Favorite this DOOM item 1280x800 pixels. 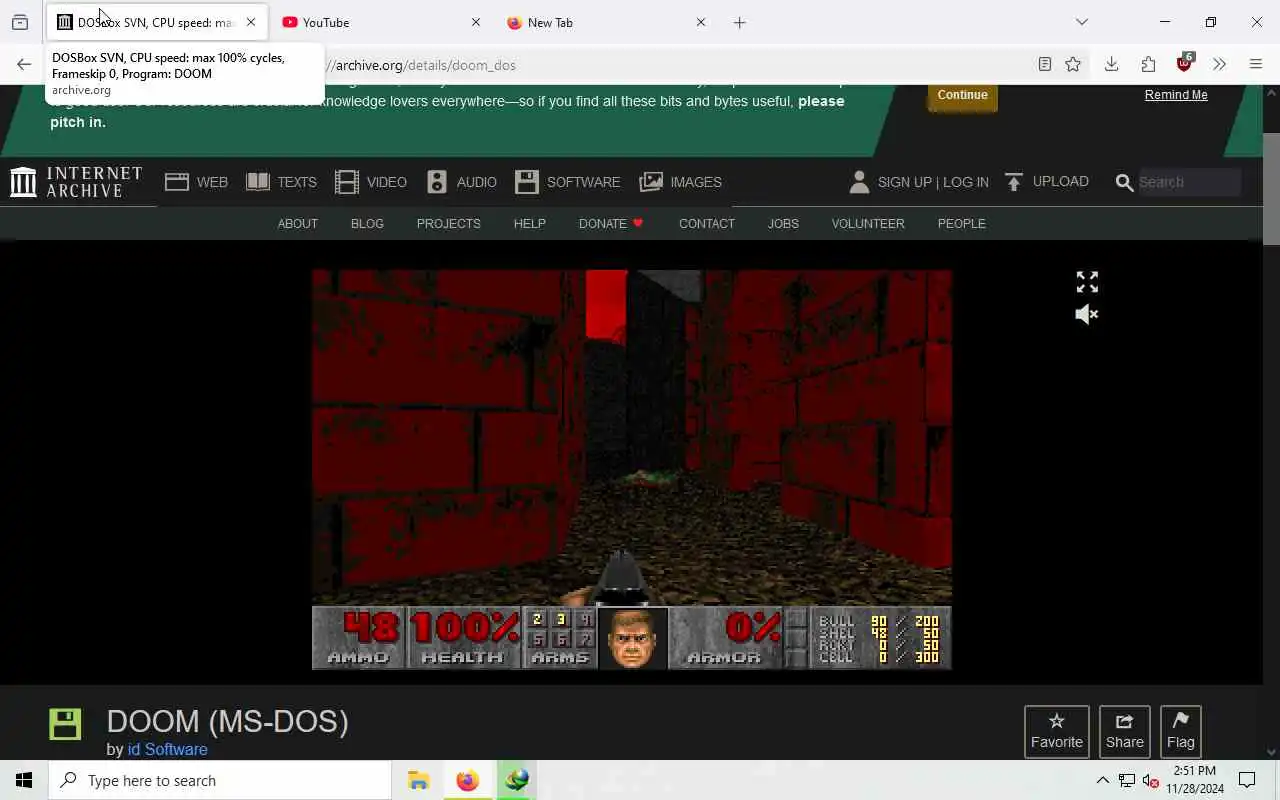pos(1056,732)
